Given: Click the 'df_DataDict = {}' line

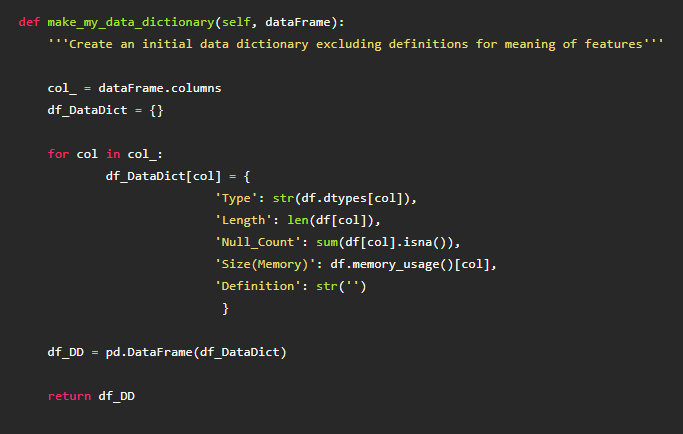Looking at the screenshot, I should click(105, 110).
